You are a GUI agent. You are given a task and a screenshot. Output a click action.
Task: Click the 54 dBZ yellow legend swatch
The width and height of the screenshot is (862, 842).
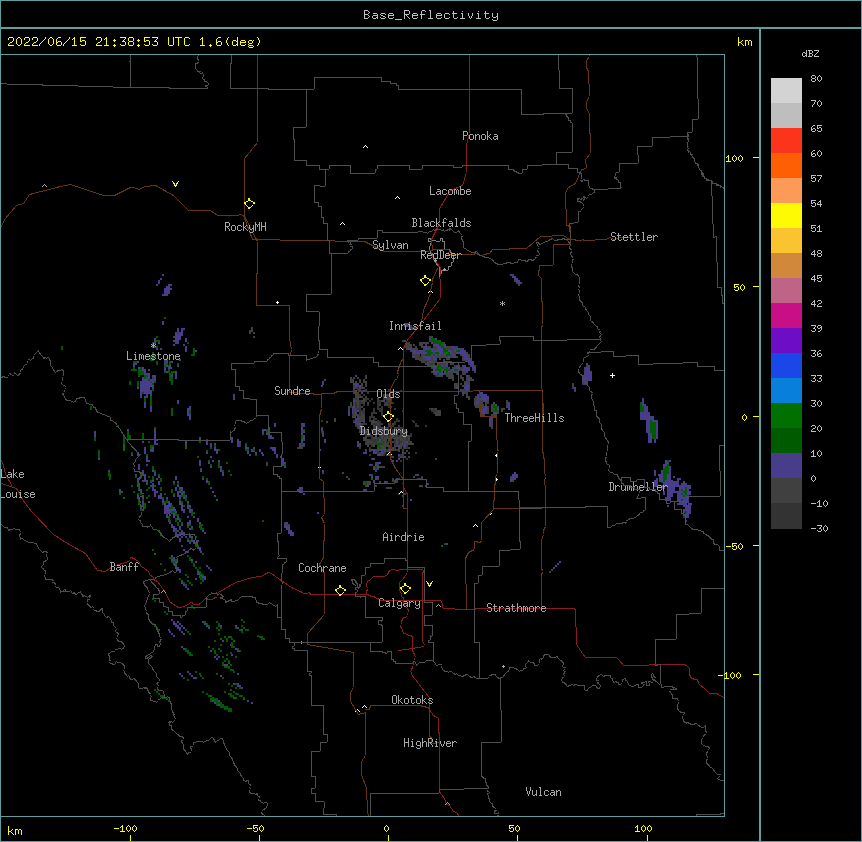786,215
